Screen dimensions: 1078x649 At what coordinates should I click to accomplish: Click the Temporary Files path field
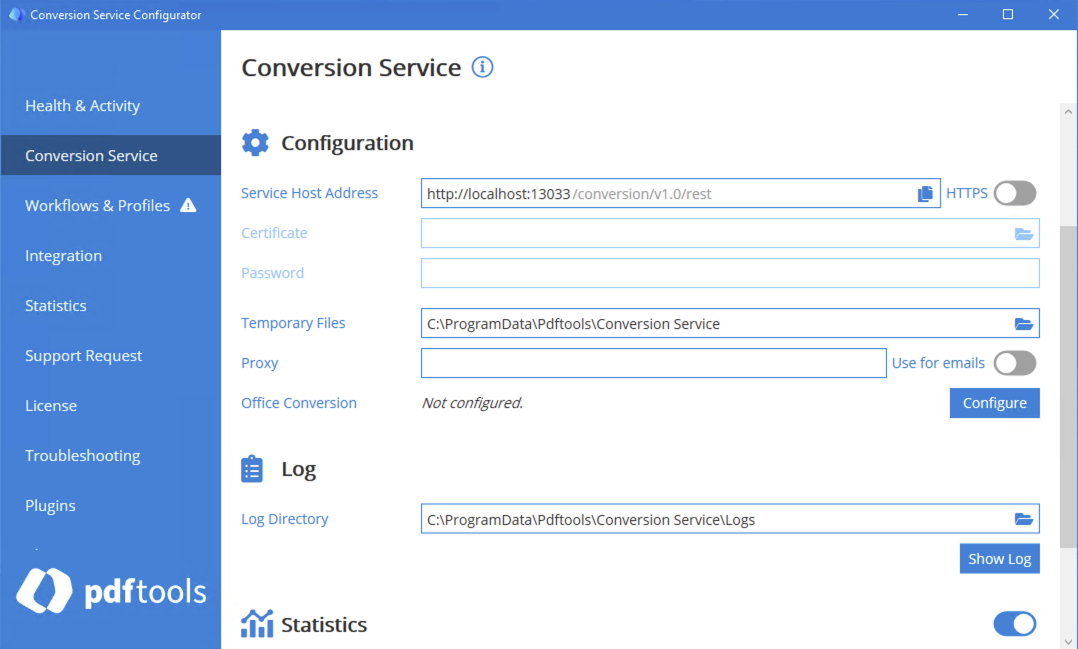coord(730,323)
